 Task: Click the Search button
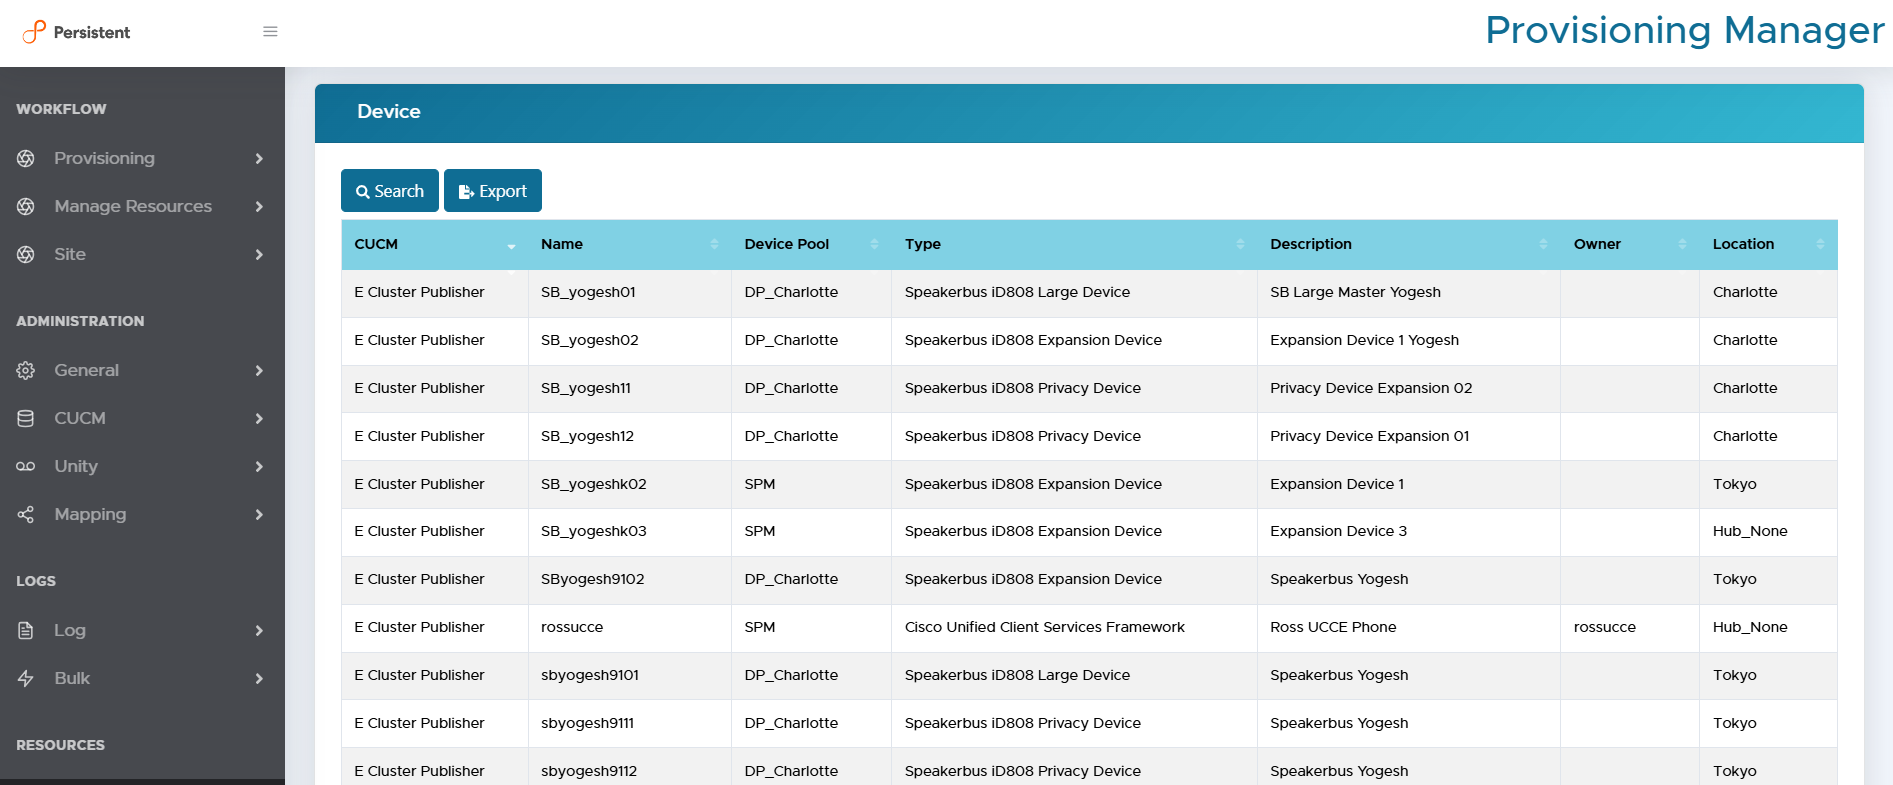[x=390, y=191]
